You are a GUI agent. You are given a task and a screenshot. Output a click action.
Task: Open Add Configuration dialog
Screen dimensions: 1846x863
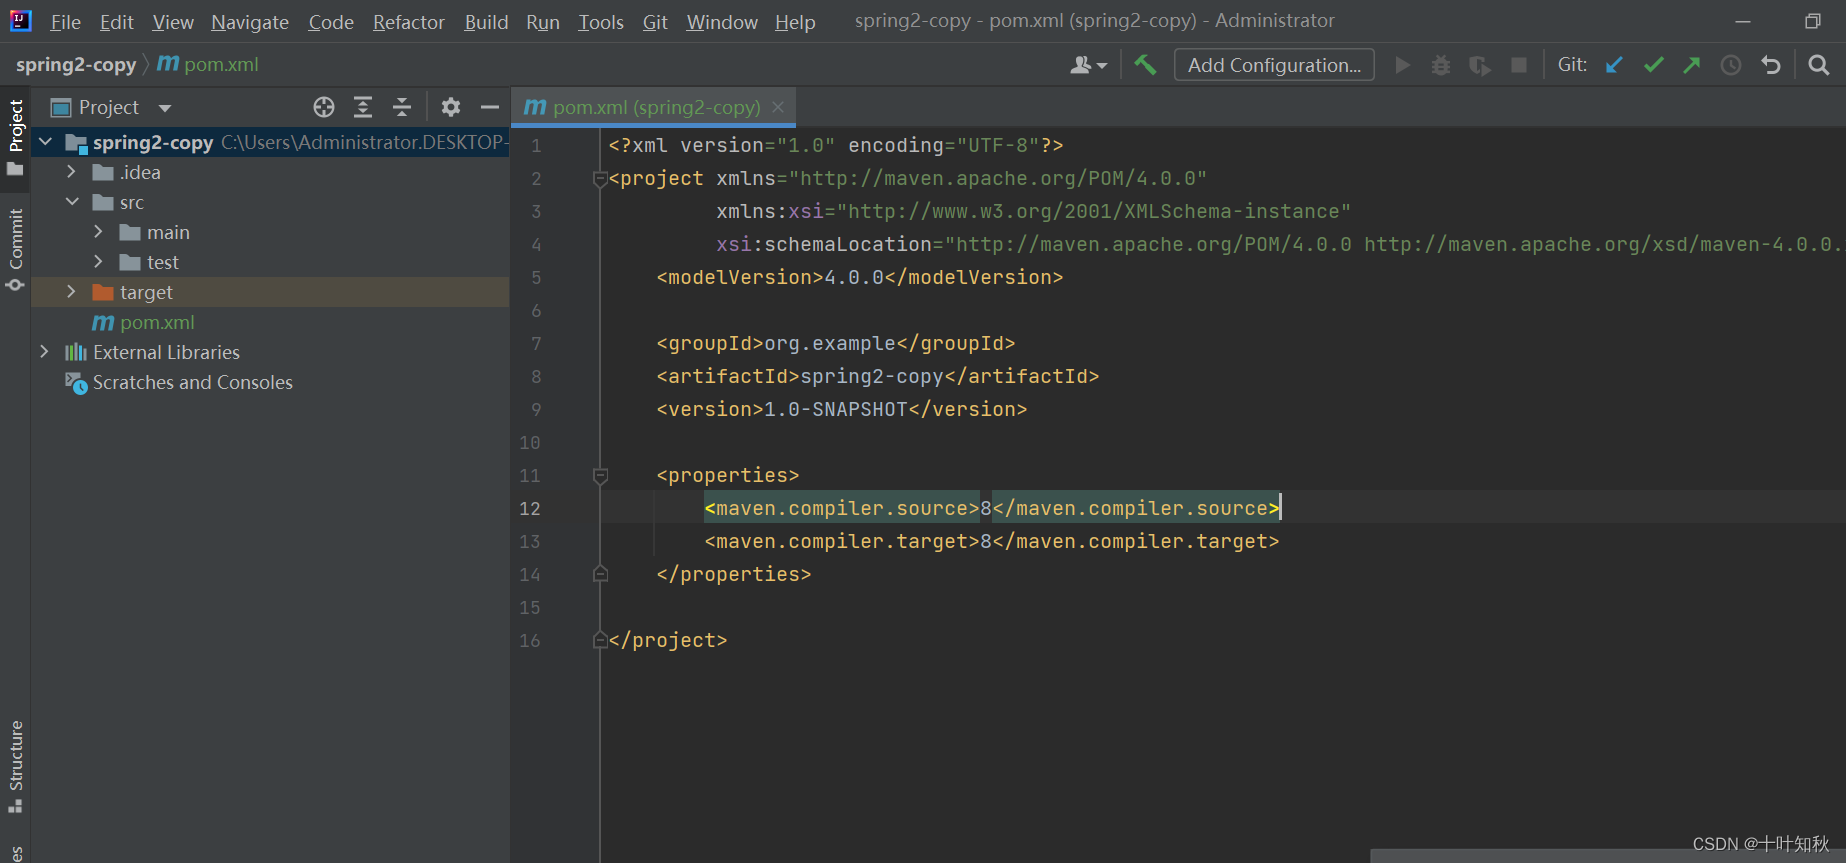(x=1274, y=65)
